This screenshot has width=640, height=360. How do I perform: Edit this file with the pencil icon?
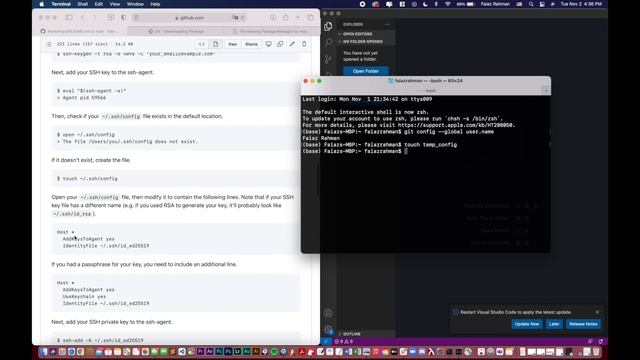(292, 44)
